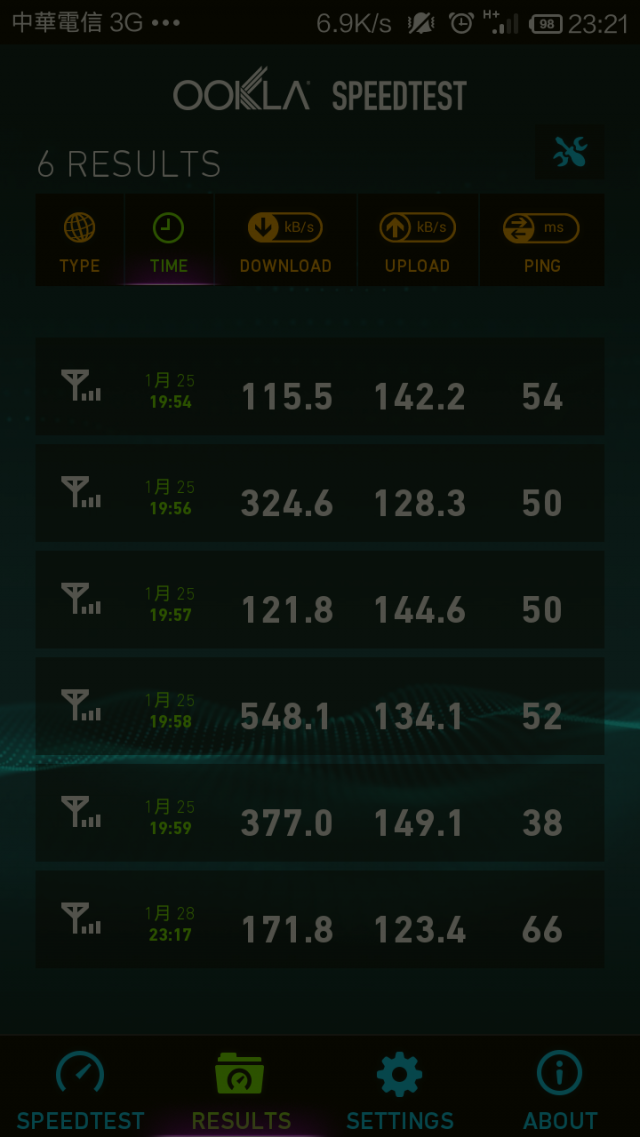Open the 19:59 result with 377.0 download
This screenshot has height=1138, width=640.
pos(320,814)
